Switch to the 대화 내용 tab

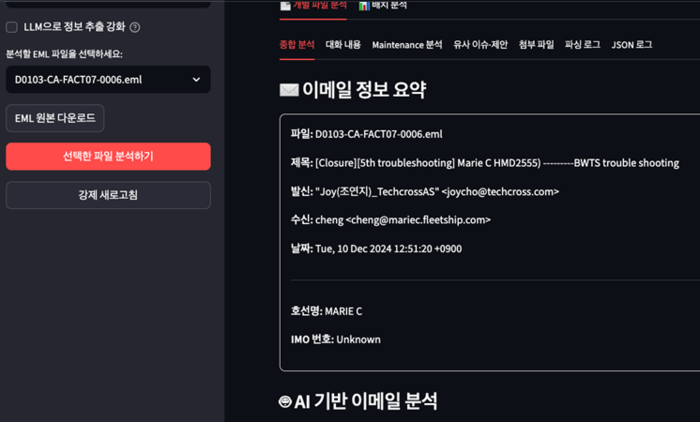[x=343, y=45]
